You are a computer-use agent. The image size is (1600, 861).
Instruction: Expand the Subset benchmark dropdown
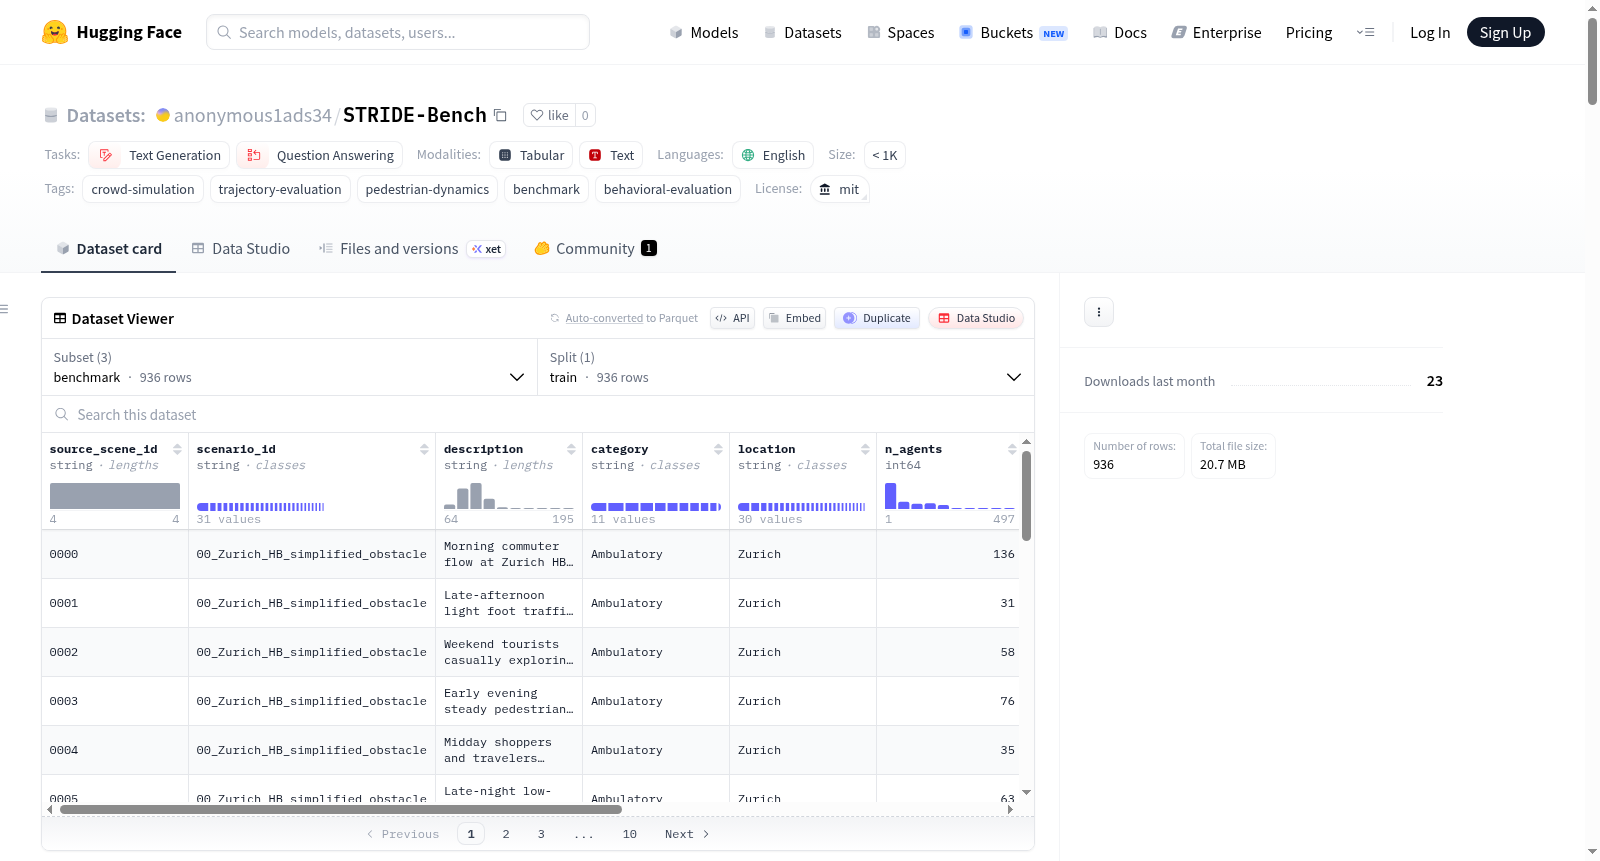(290, 367)
